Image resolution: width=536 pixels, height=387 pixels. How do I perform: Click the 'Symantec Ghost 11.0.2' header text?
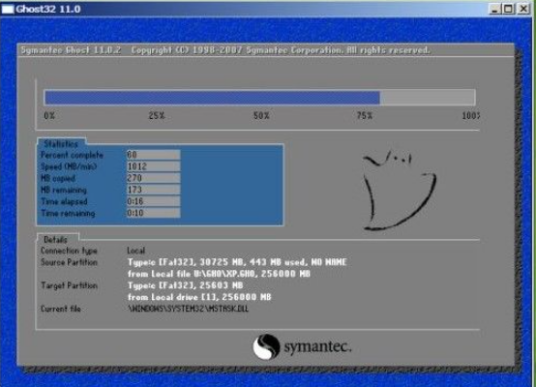[x=71, y=50]
